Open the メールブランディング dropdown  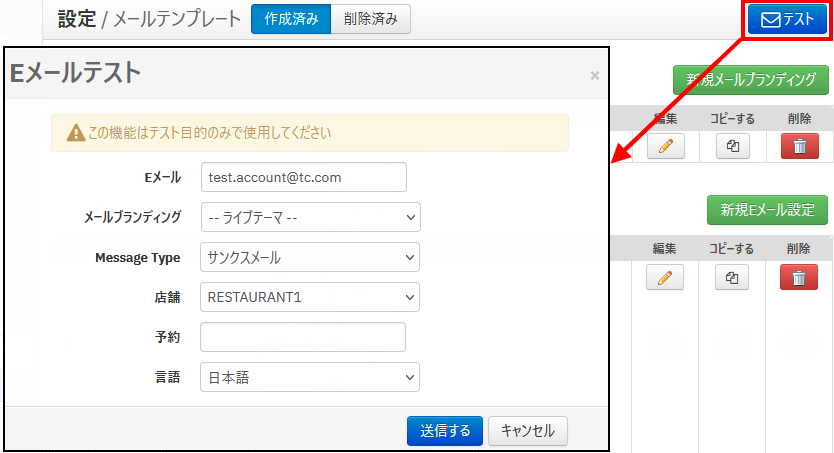(310, 217)
